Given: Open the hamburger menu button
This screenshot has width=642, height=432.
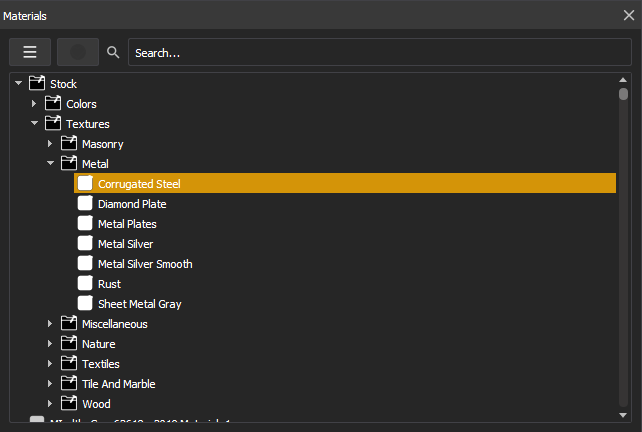Looking at the screenshot, I should click(30, 52).
